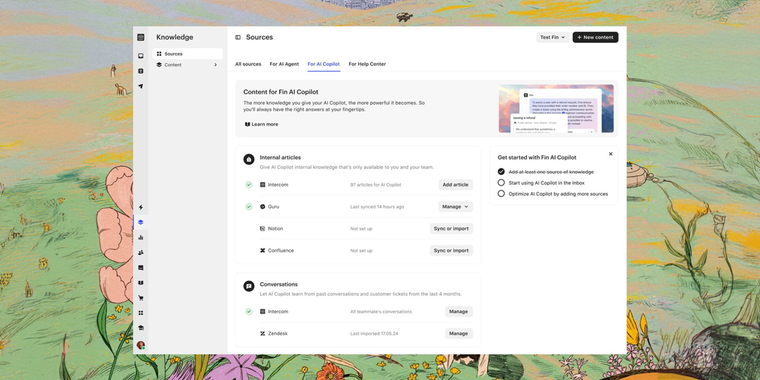Click the Zendesk source icon
Image resolution: width=760 pixels, height=380 pixels.
[x=263, y=333]
